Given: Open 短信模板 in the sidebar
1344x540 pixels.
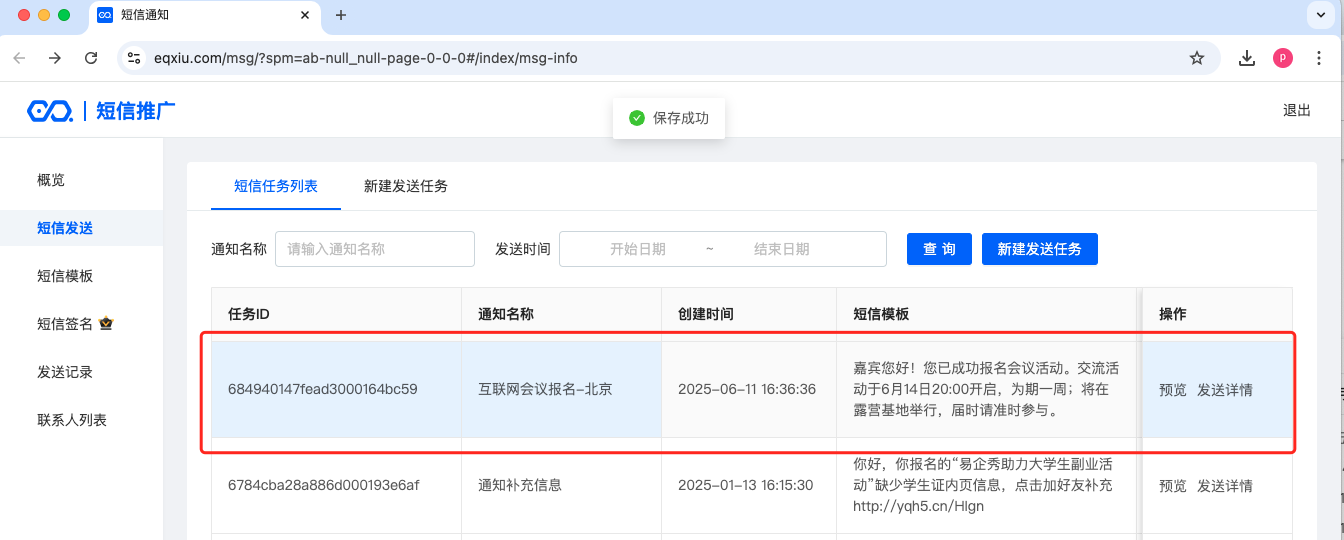Looking at the screenshot, I should point(65,276).
